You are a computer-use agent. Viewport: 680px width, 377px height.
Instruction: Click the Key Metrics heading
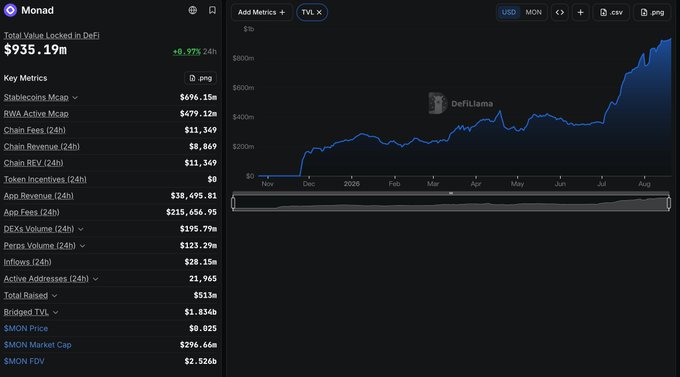(25, 78)
